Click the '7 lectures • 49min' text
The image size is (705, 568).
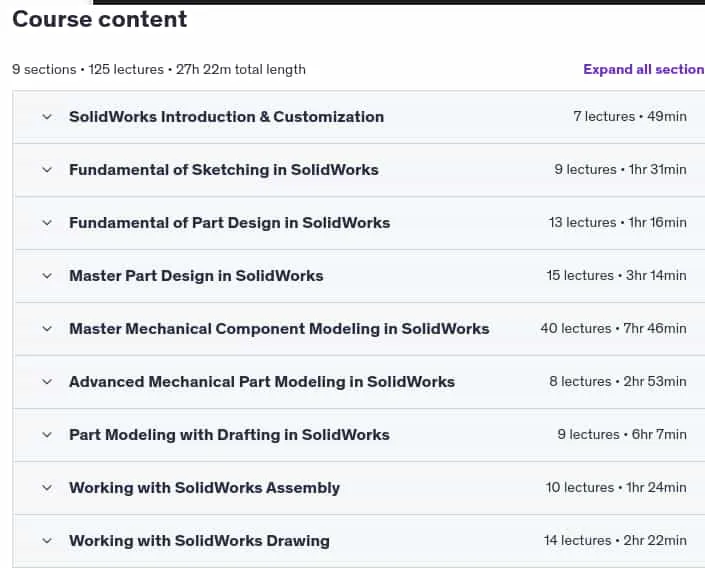630,117
